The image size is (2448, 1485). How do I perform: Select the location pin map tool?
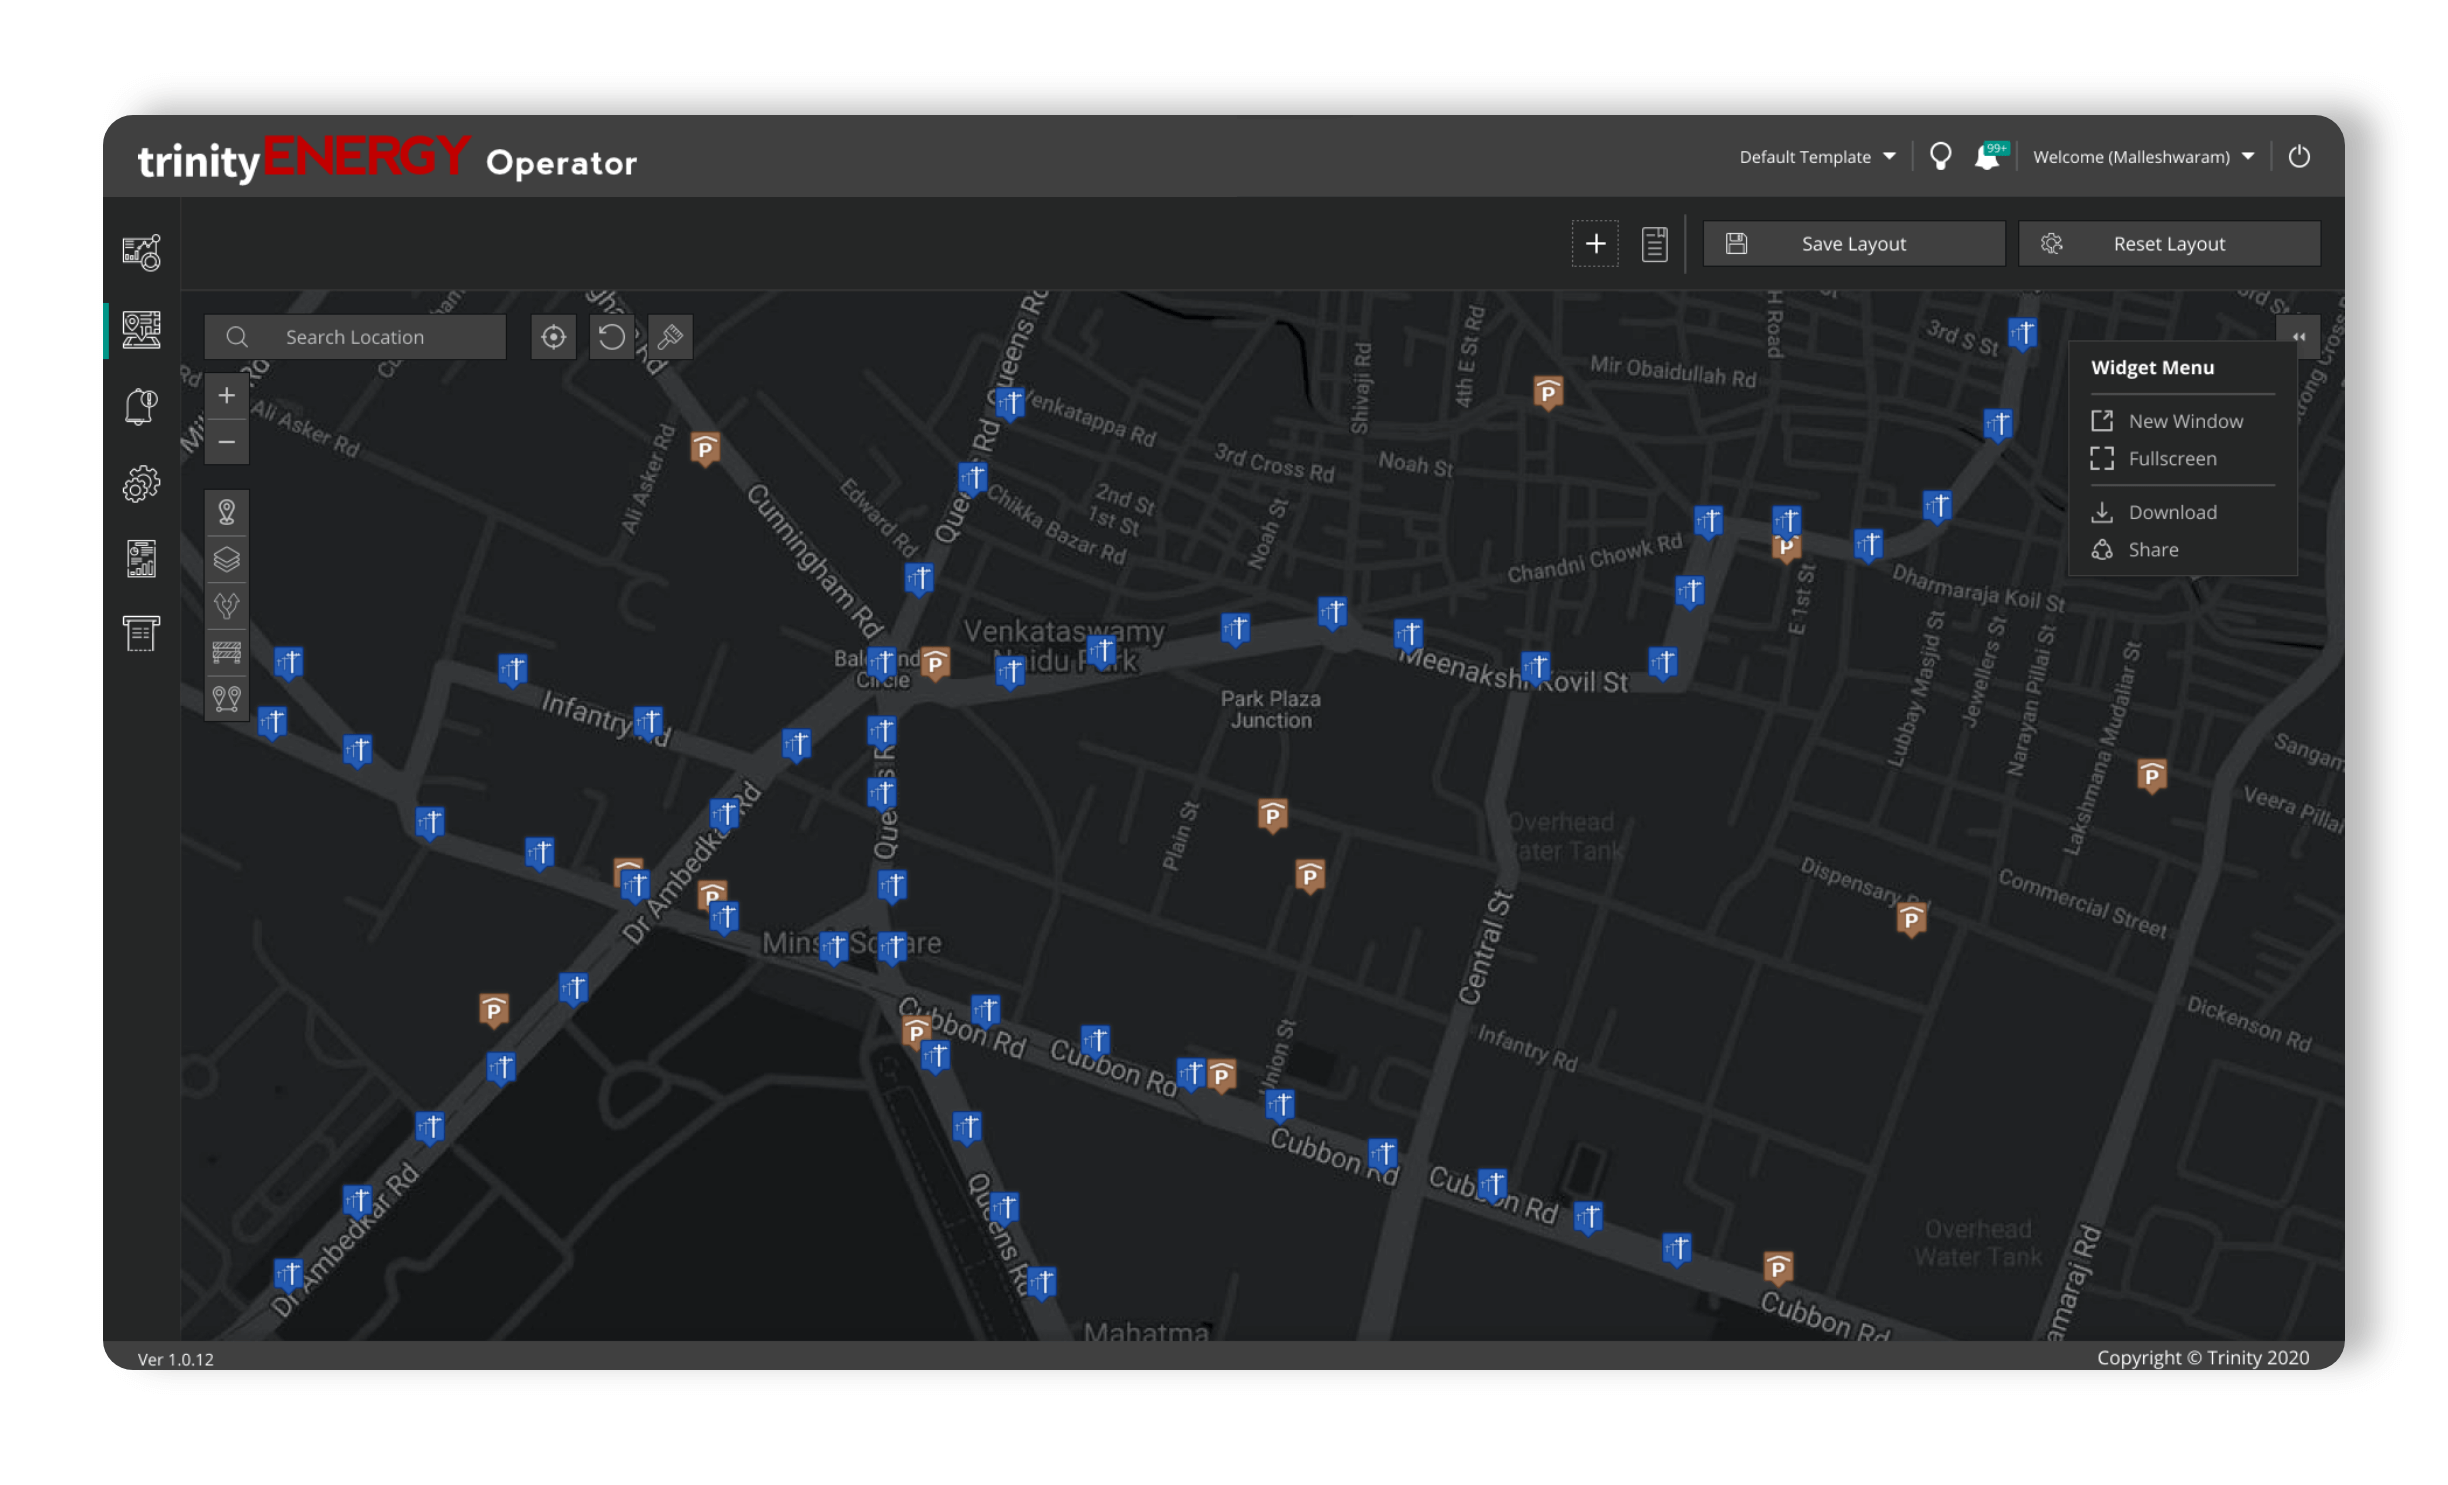pos(227,512)
